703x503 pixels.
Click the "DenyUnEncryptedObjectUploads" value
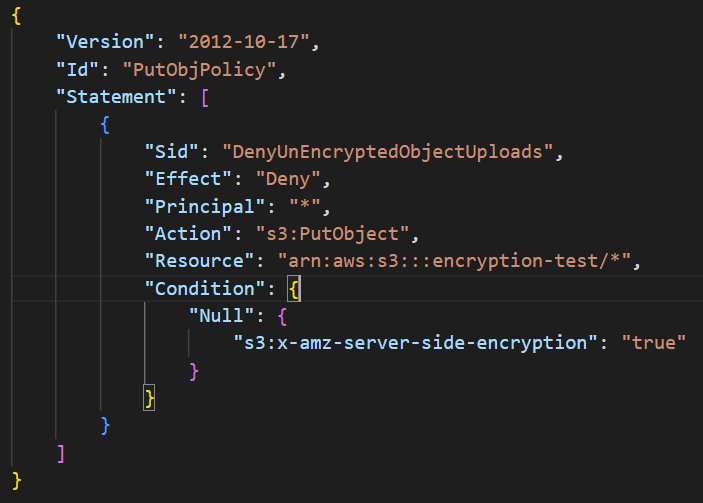click(x=393, y=152)
